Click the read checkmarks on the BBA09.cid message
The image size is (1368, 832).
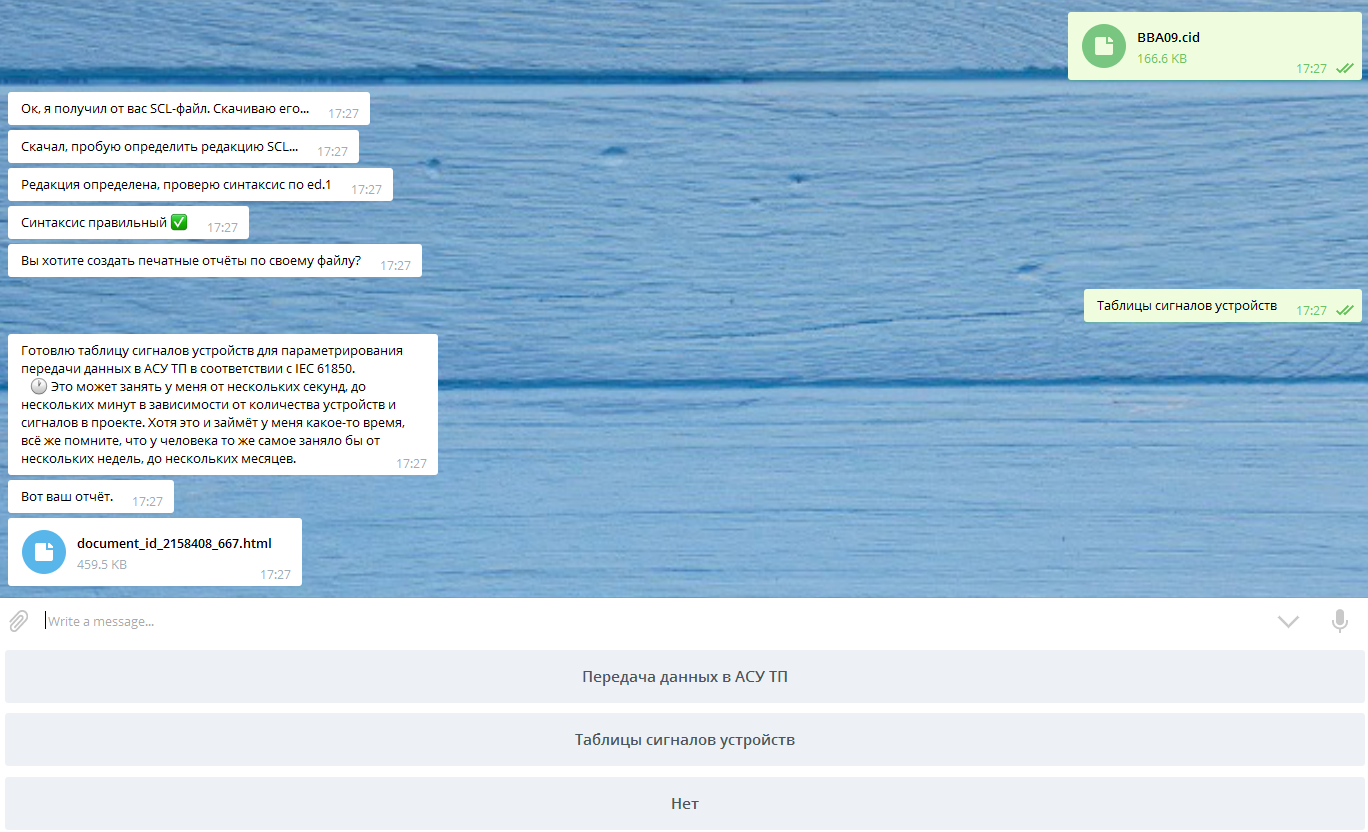click(x=1345, y=69)
